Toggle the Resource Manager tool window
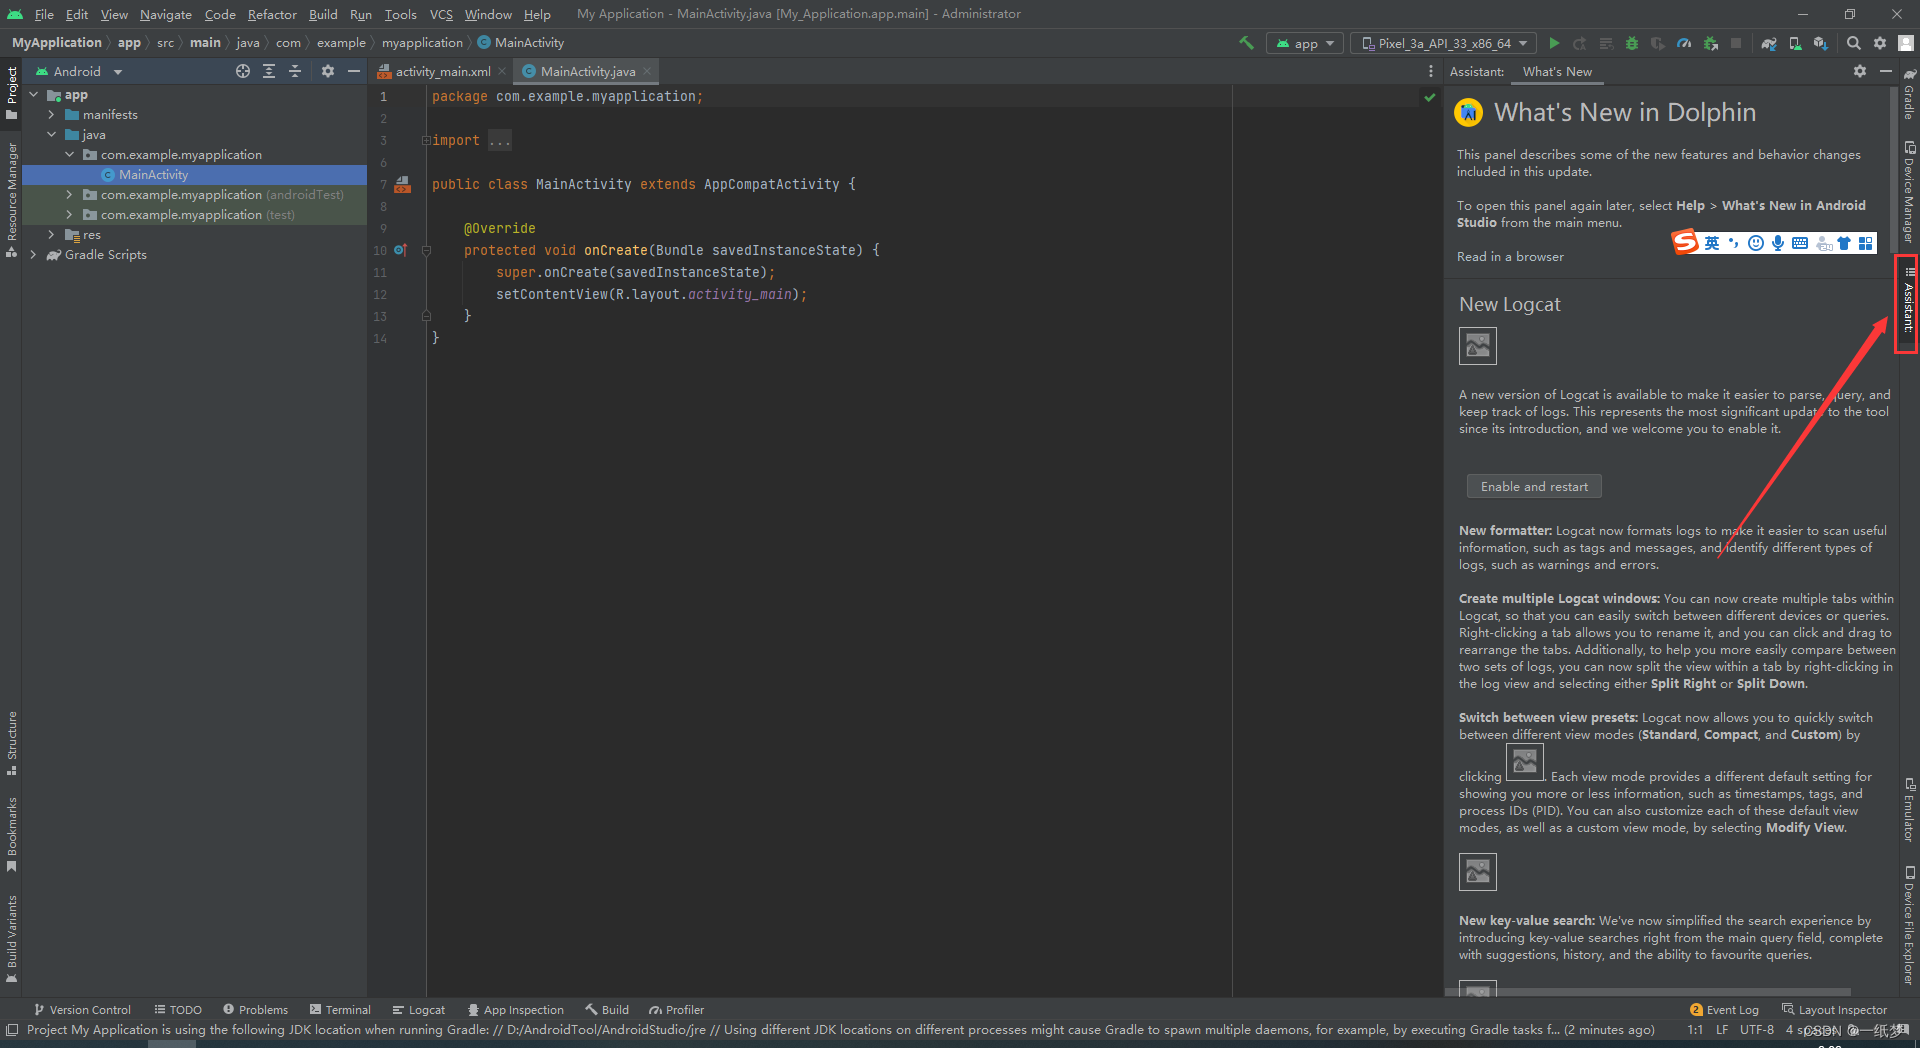This screenshot has height=1048, width=1920. pos(11,200)
